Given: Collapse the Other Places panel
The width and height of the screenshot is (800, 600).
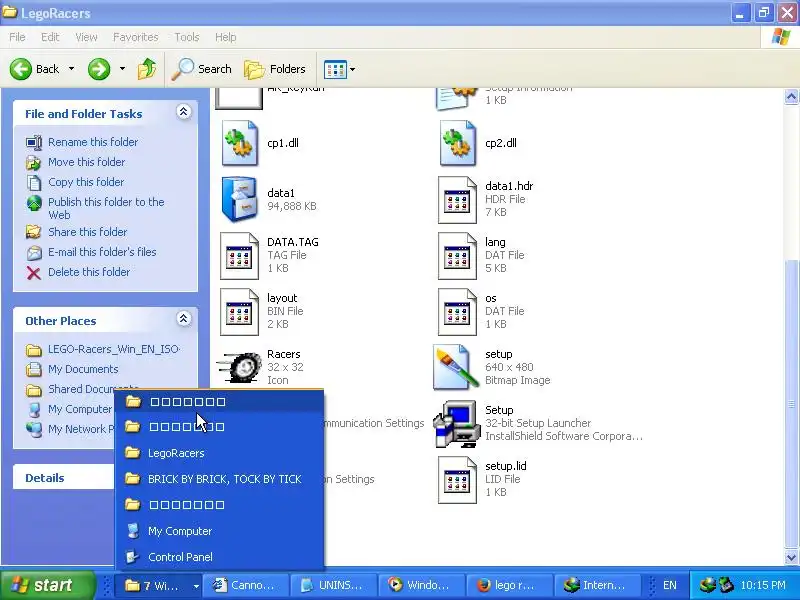Looking at the screenshot, I should coord(184,319).
